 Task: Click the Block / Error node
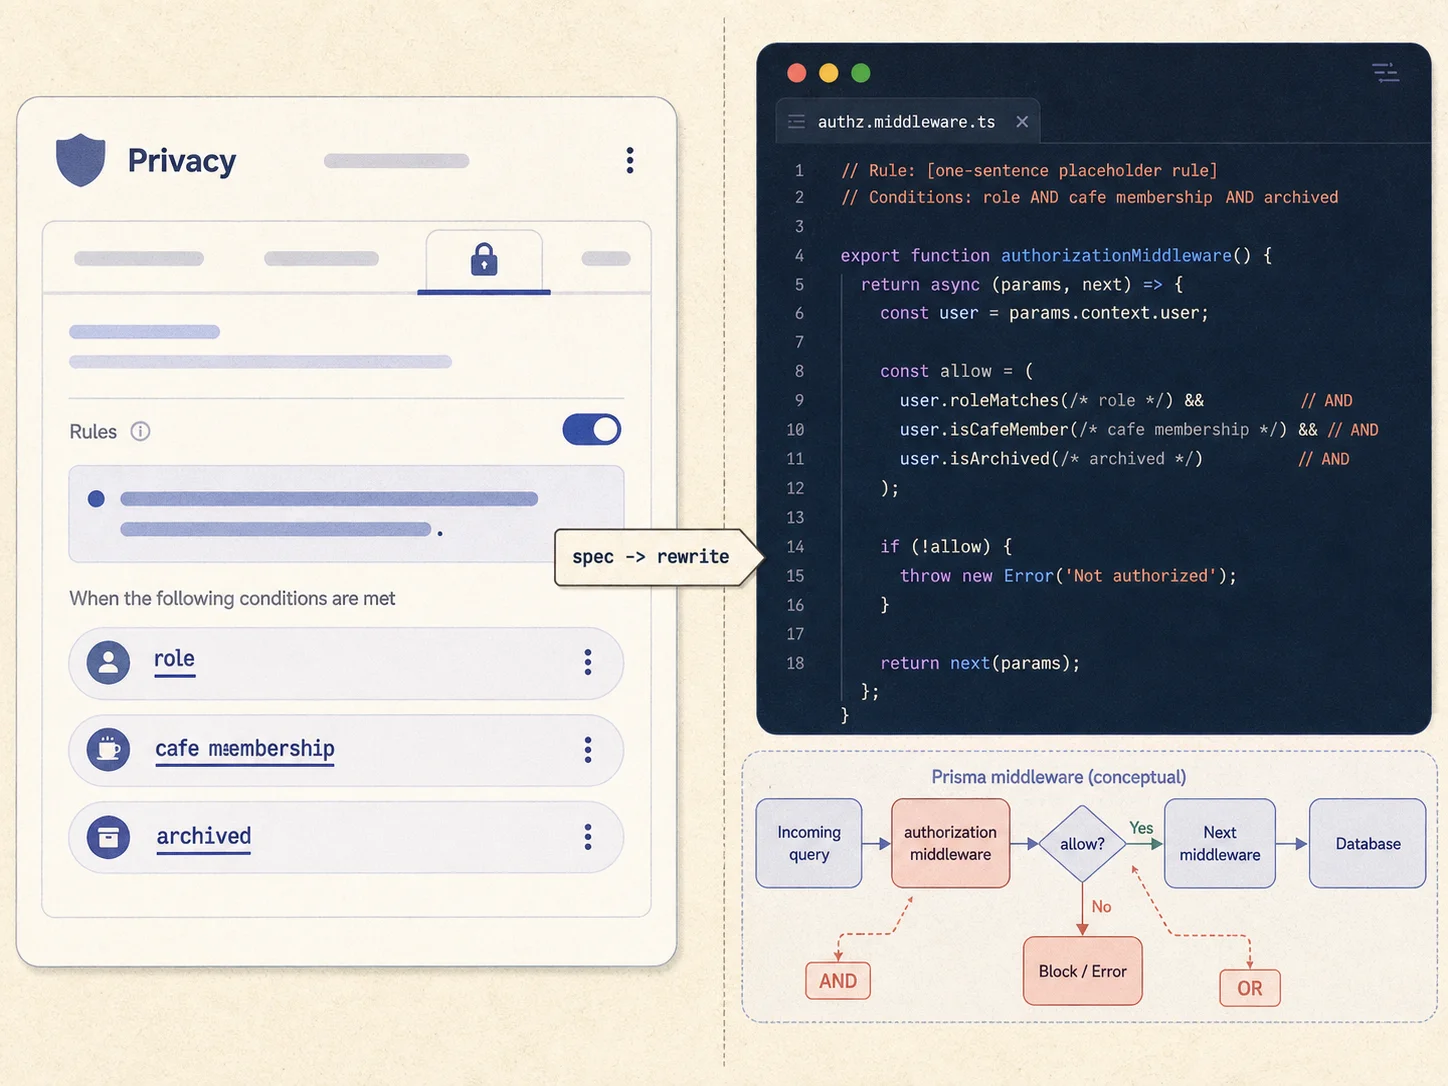(1083, 971)
